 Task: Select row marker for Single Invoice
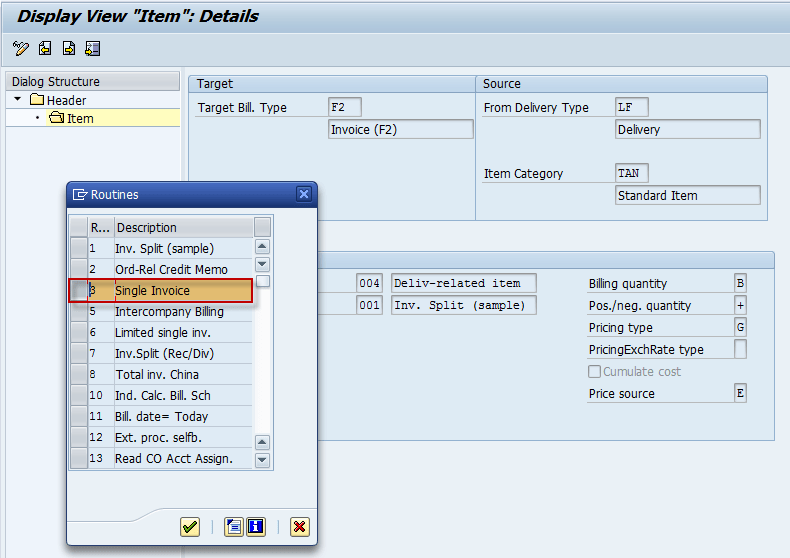tap(79, 291)
